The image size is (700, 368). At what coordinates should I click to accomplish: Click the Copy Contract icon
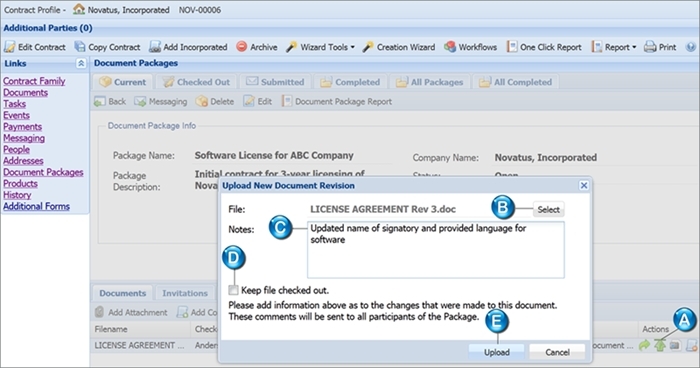click(80, 47)
